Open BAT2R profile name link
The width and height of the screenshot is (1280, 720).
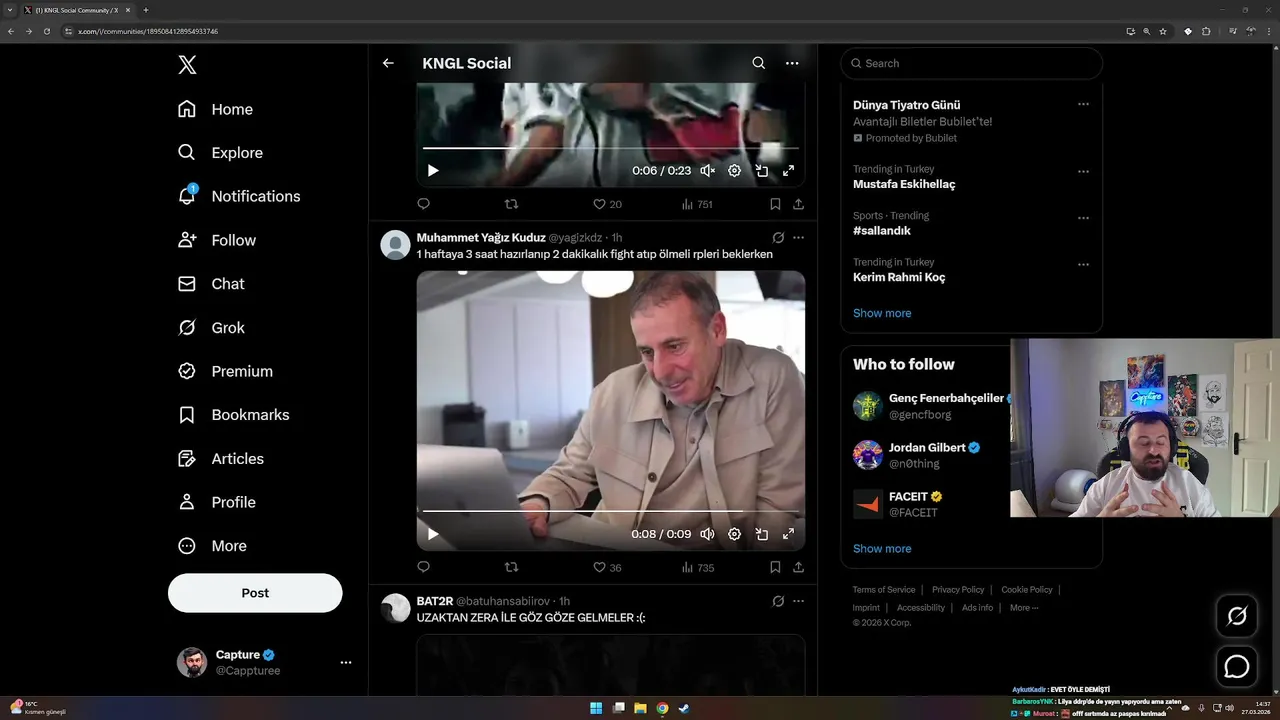pos(435,601)
